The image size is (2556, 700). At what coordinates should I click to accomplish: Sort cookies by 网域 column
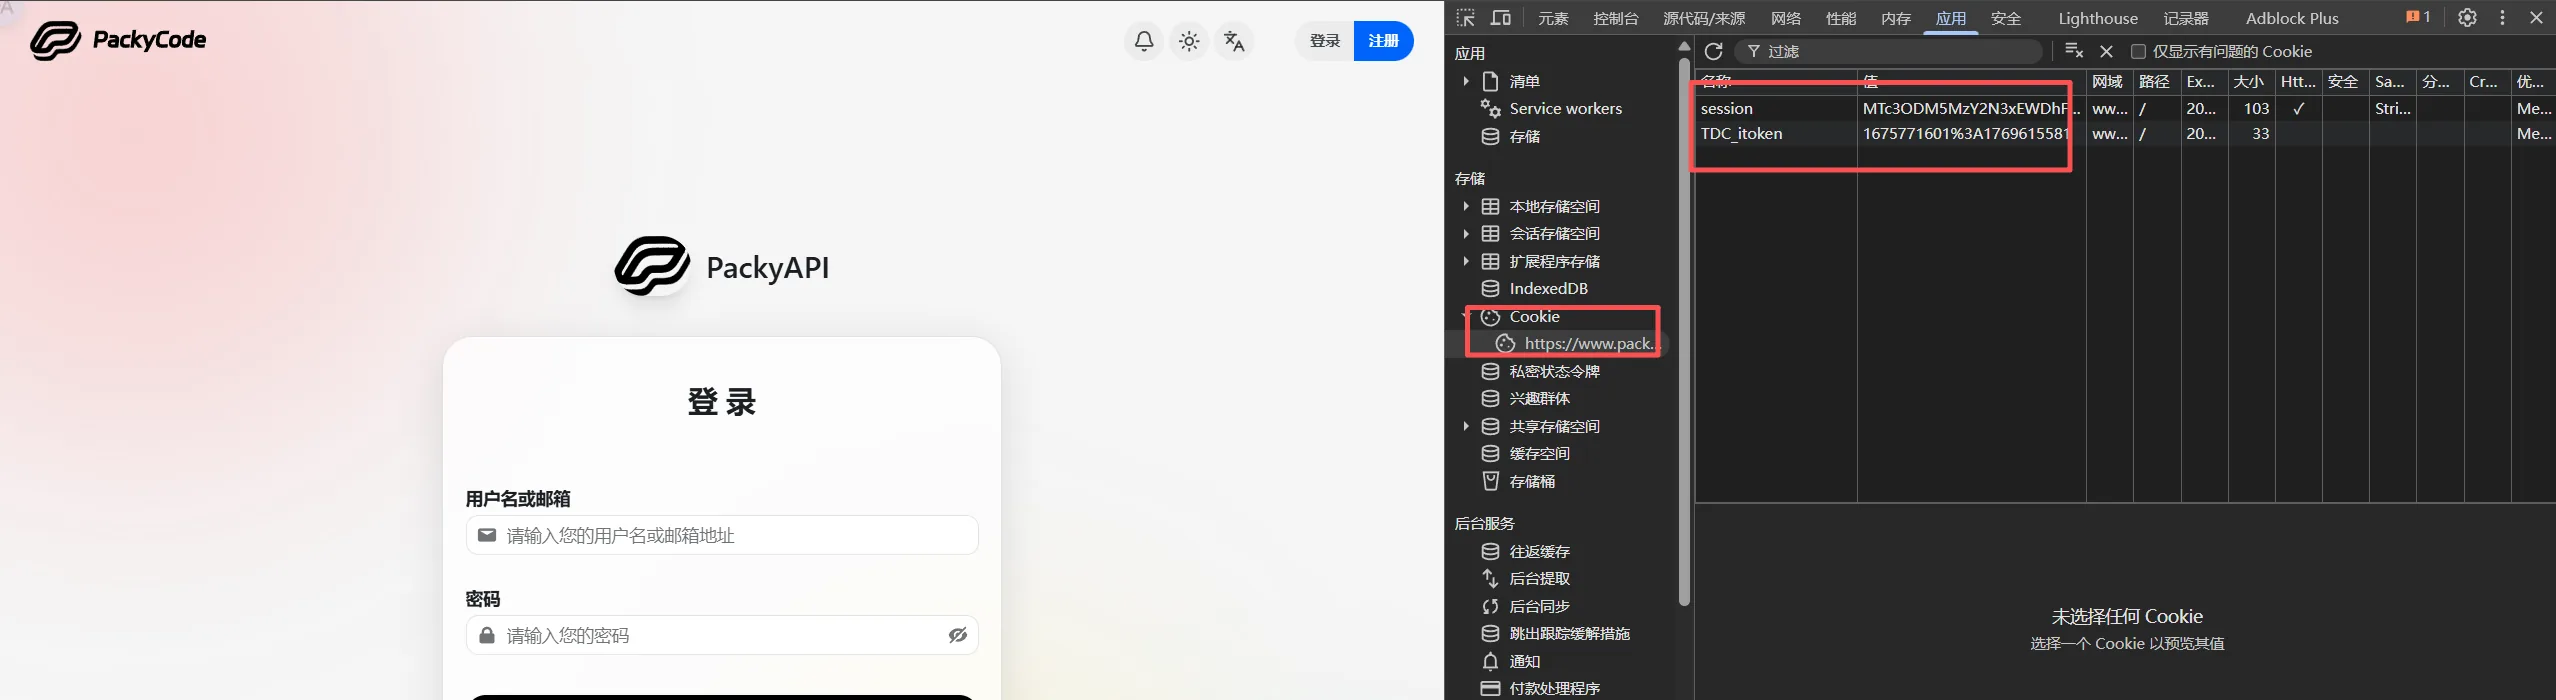[2109, 81]
